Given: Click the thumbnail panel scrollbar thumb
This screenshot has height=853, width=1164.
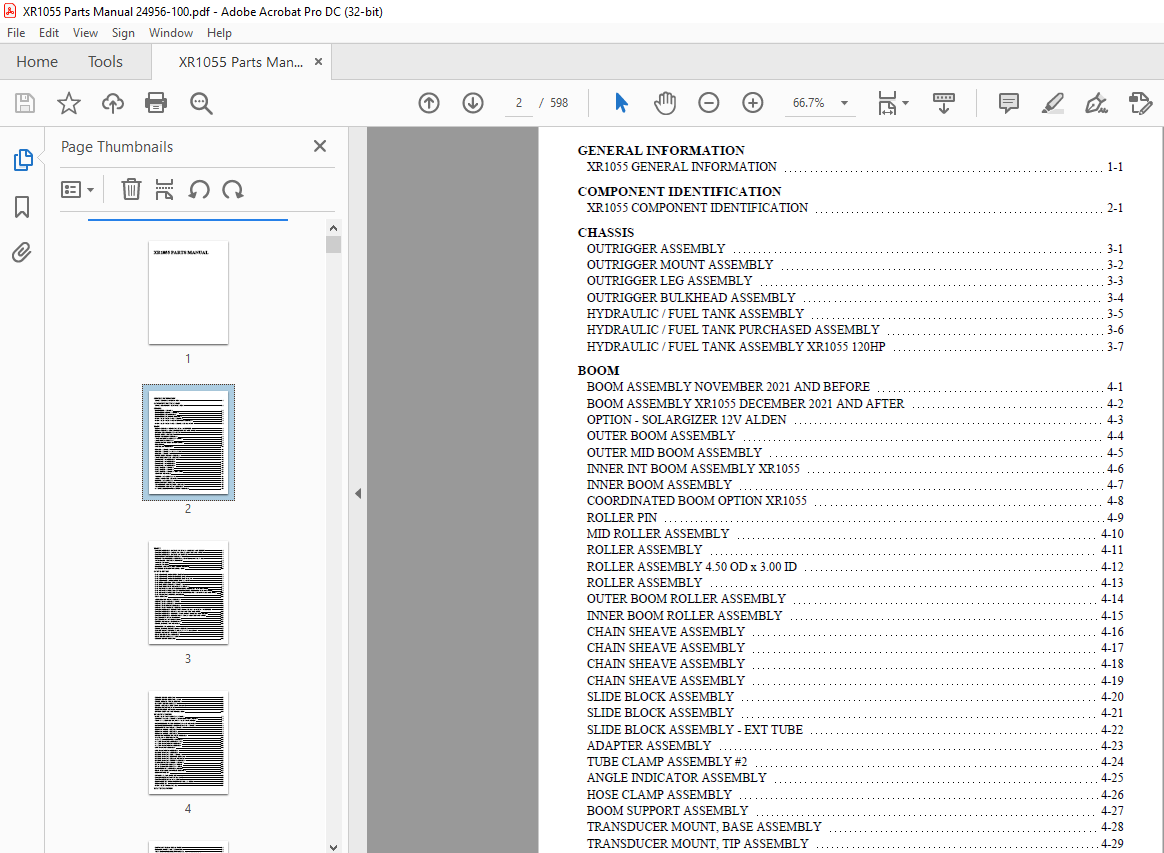Looking at the screenshot, I should [x=333, y=245].
